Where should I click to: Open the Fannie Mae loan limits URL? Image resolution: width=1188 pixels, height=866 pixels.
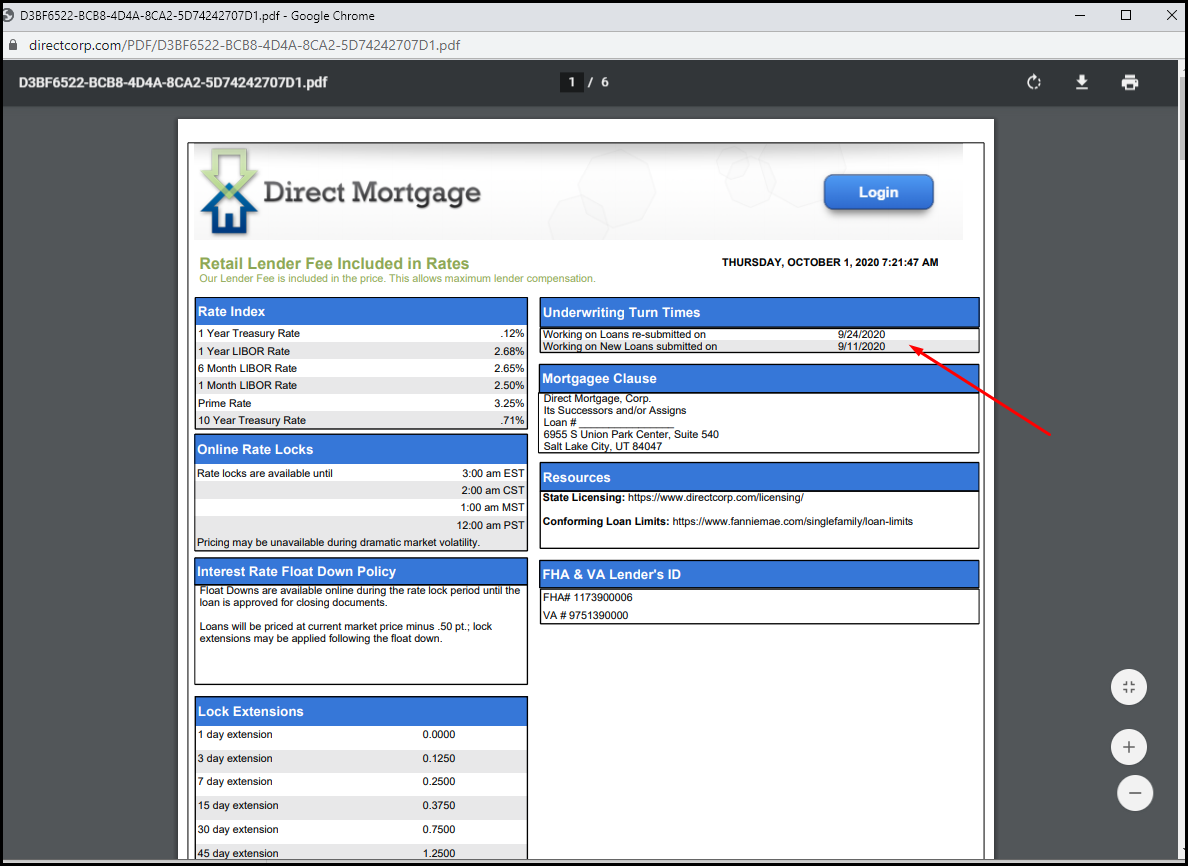(793, 521)
